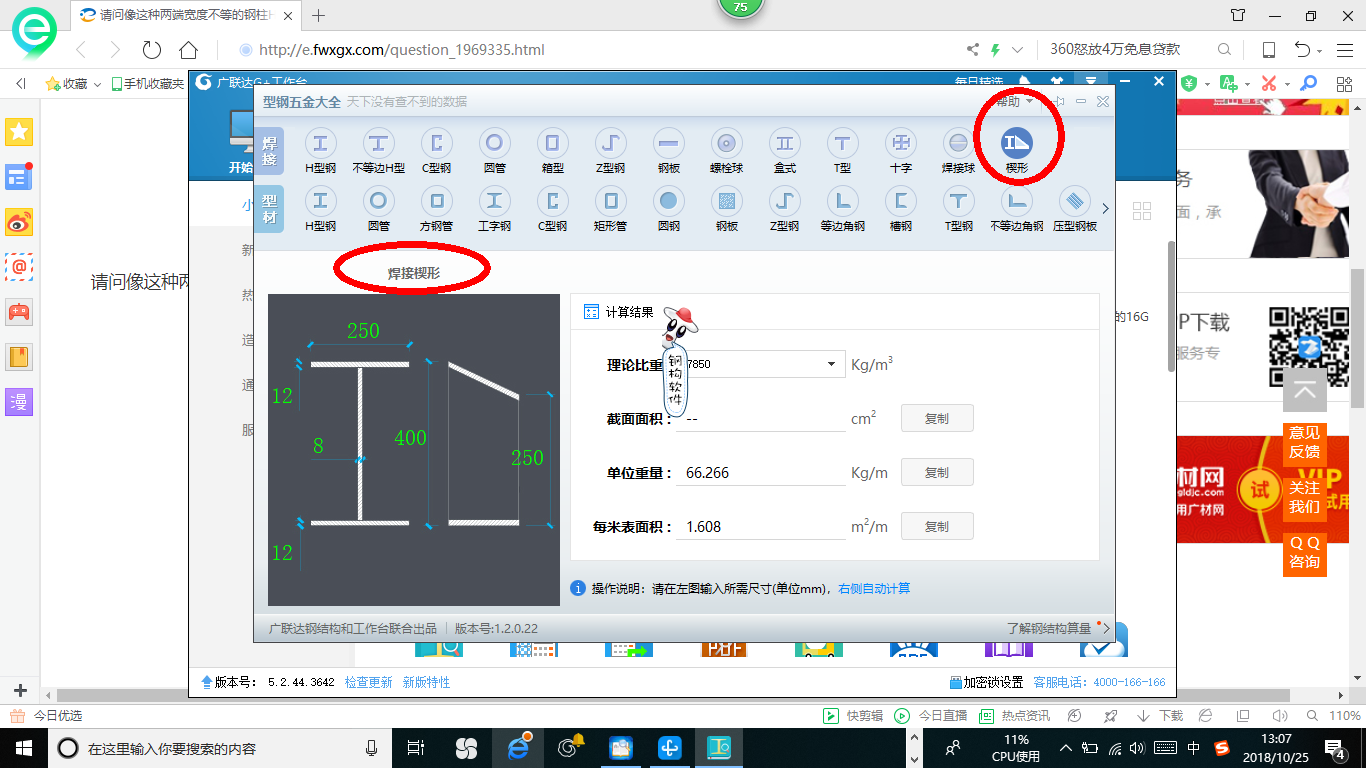Click QQ咨询 consult button
The width and height of the screenshot is (1366, 768).
1304,552
